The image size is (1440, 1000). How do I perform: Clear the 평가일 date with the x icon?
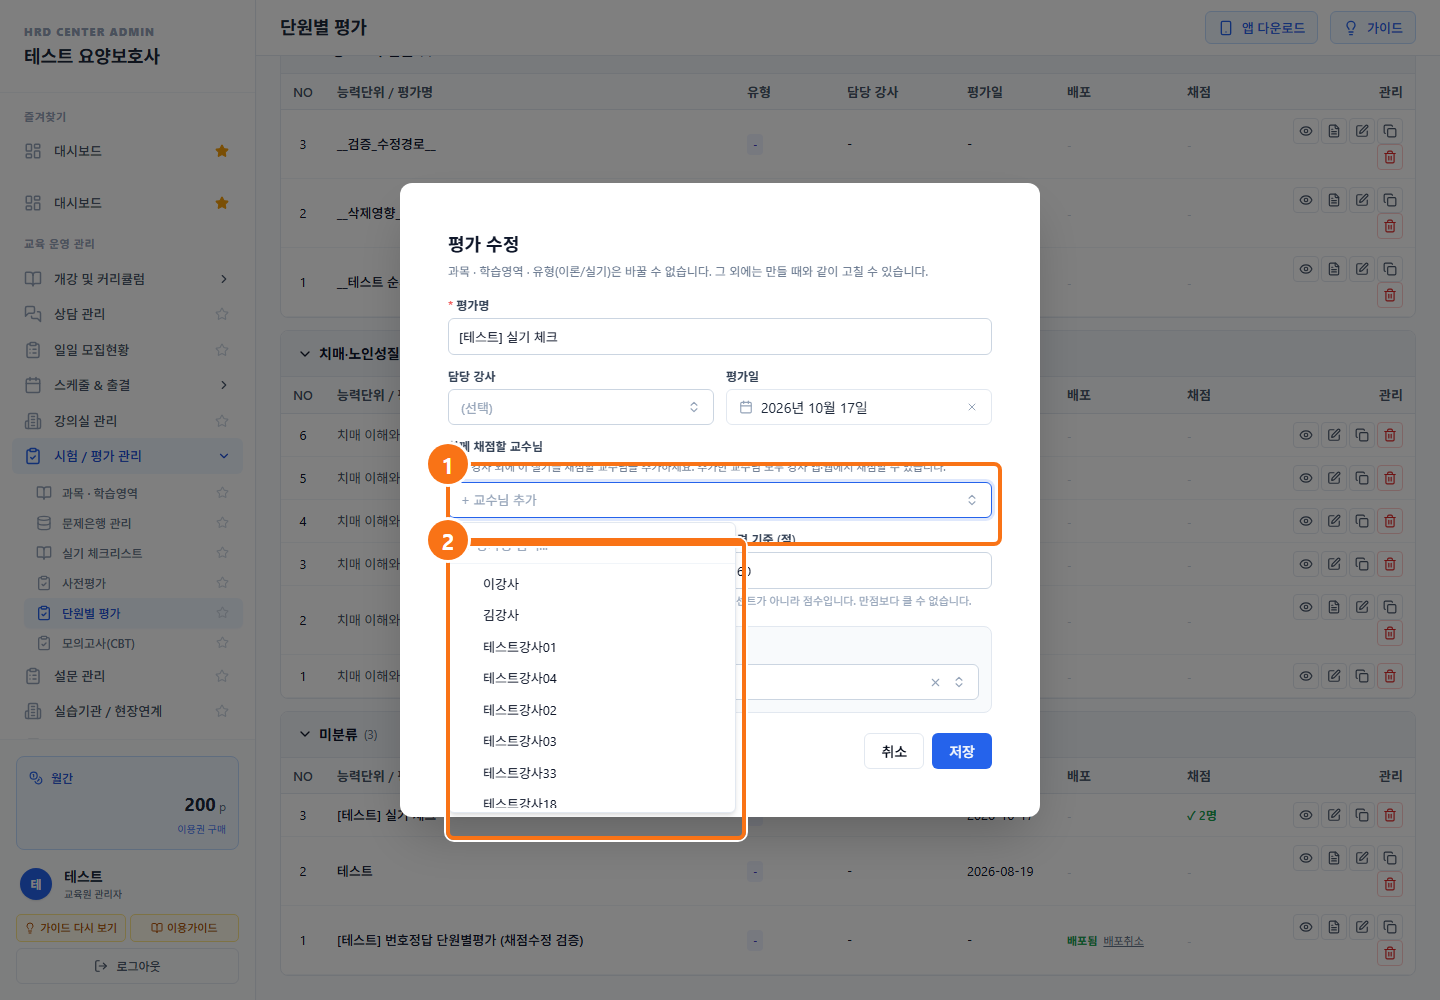click(x=971, y=407)
